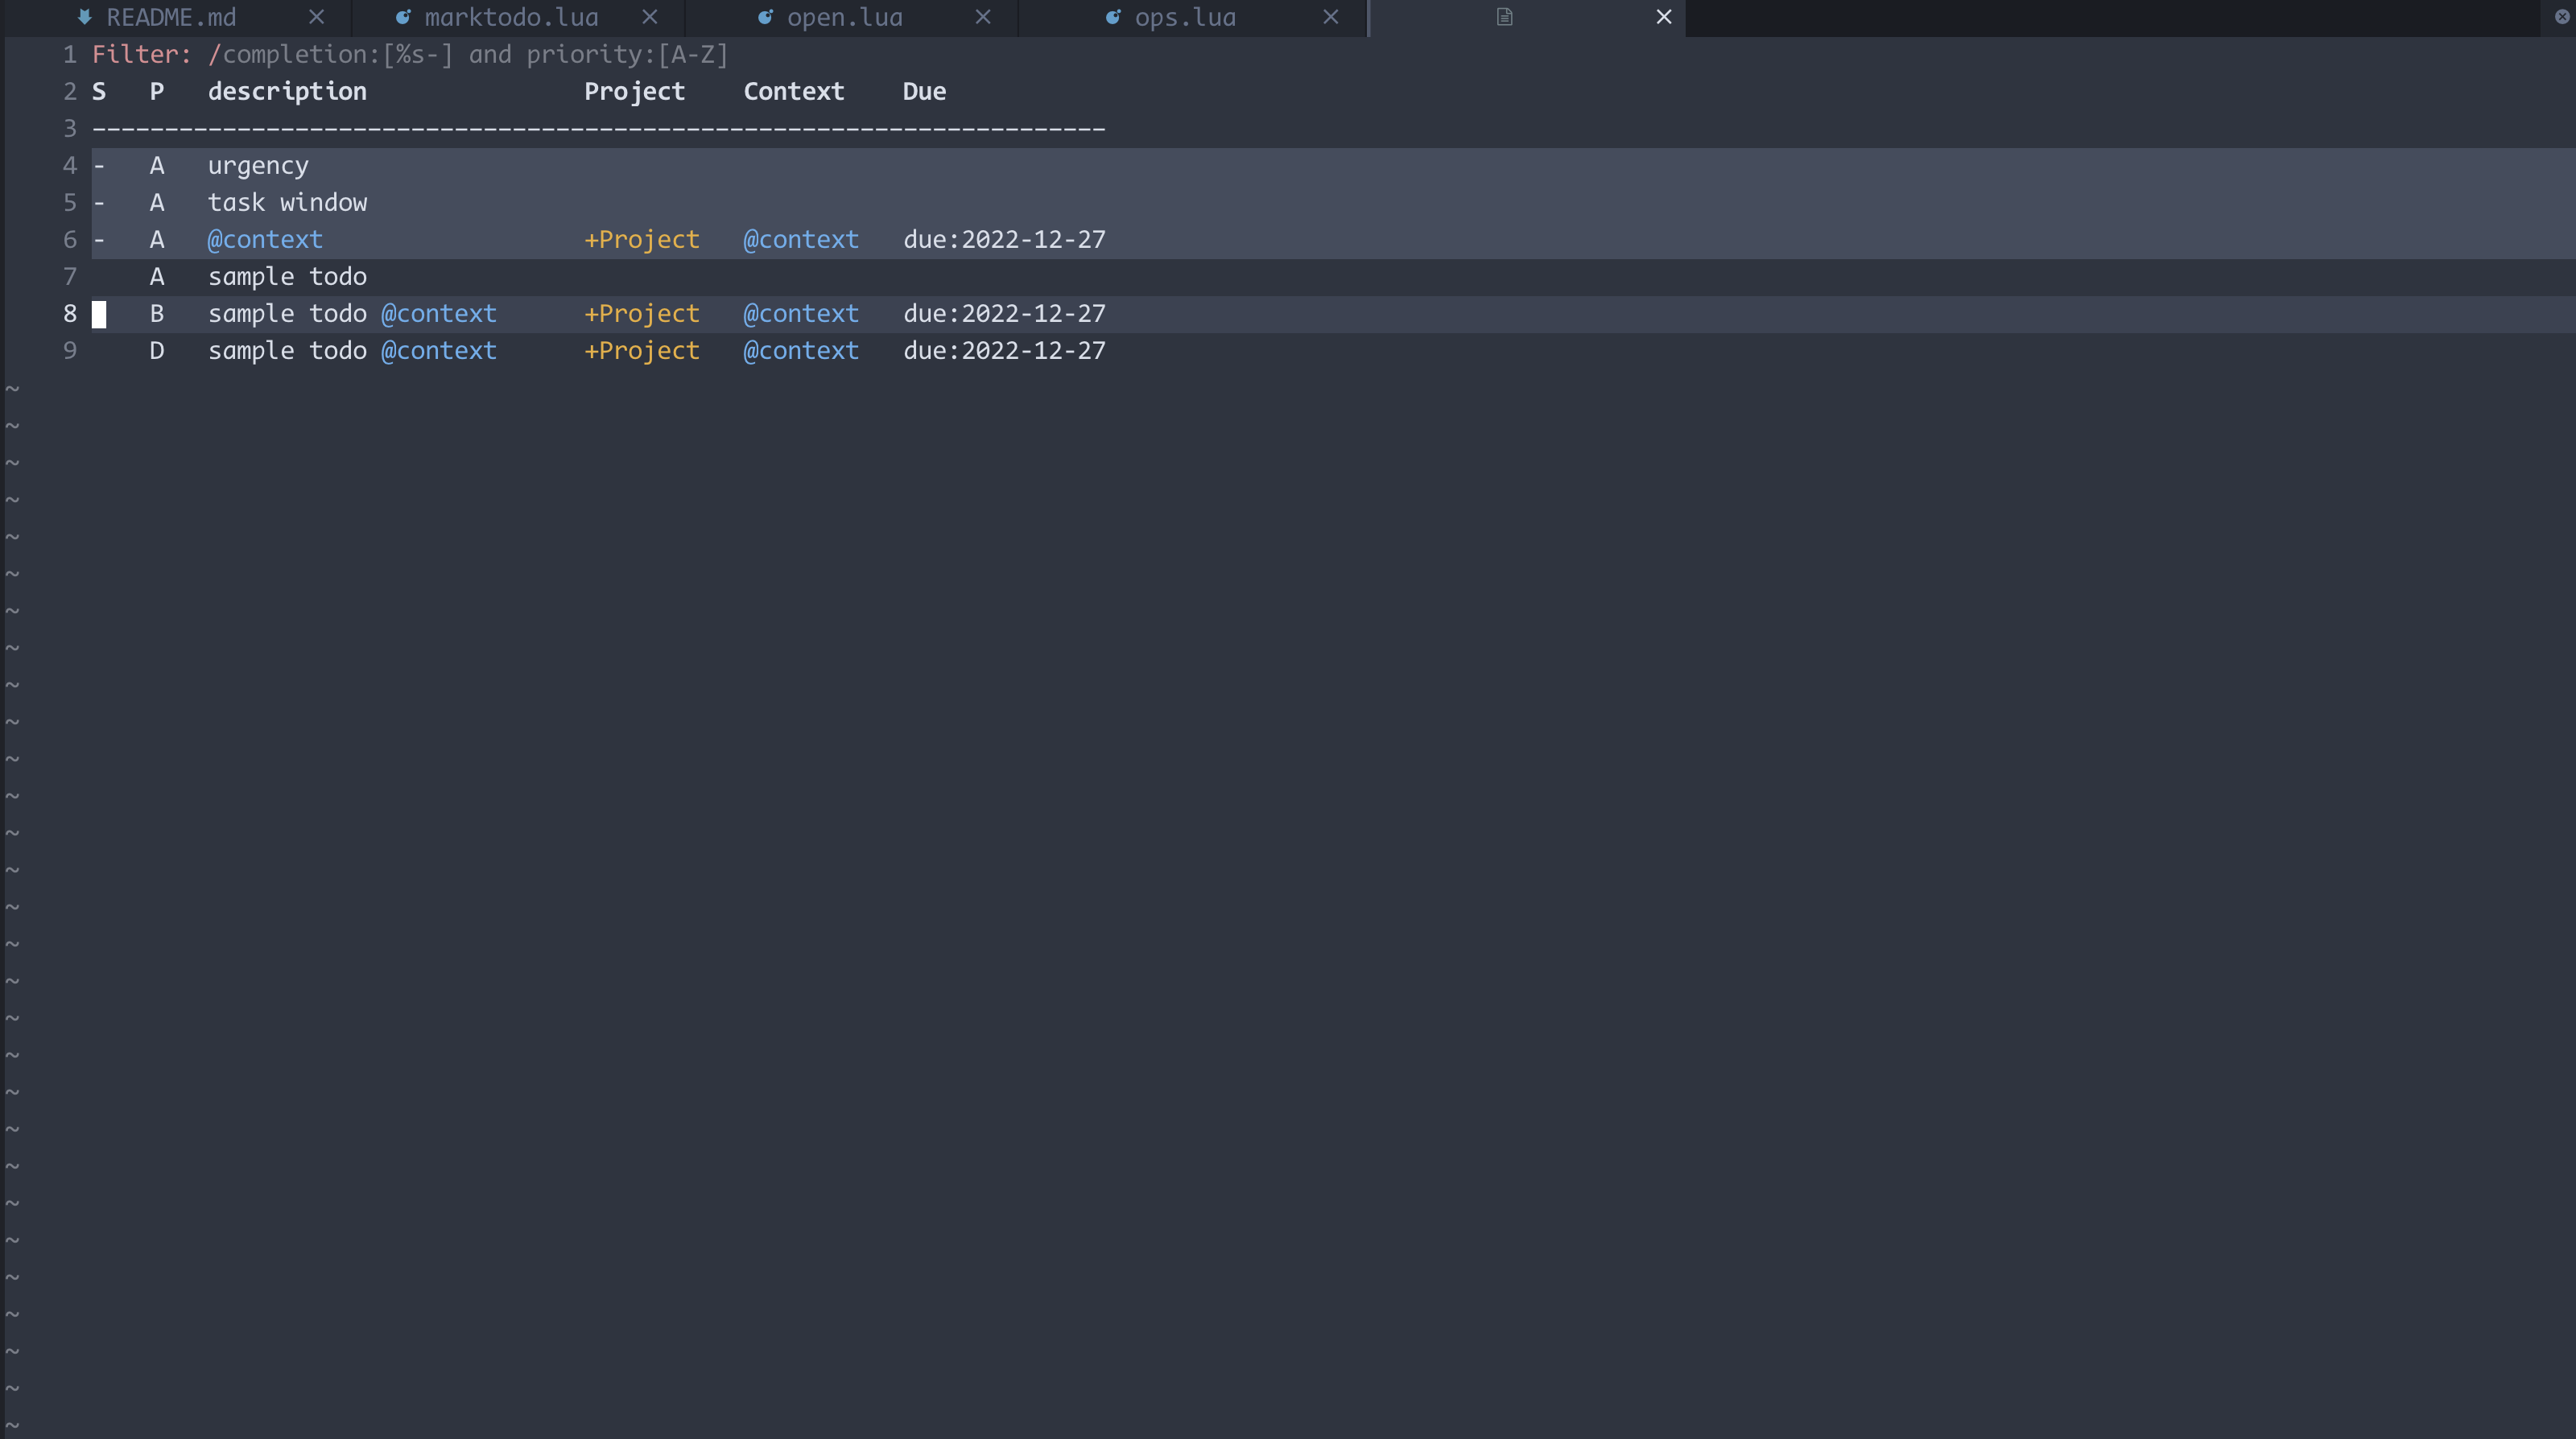Click the status dash of the urgency task
The image size is (2576, 1439).
(99, 166)
